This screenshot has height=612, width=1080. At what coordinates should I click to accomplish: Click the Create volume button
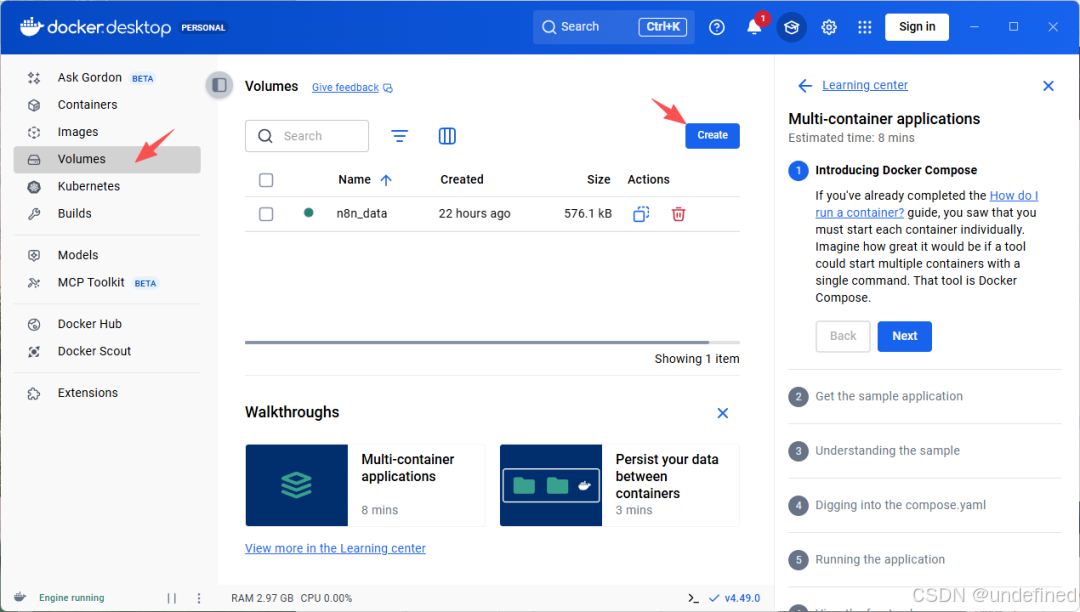pyautogui.click(x=712, y=135)
